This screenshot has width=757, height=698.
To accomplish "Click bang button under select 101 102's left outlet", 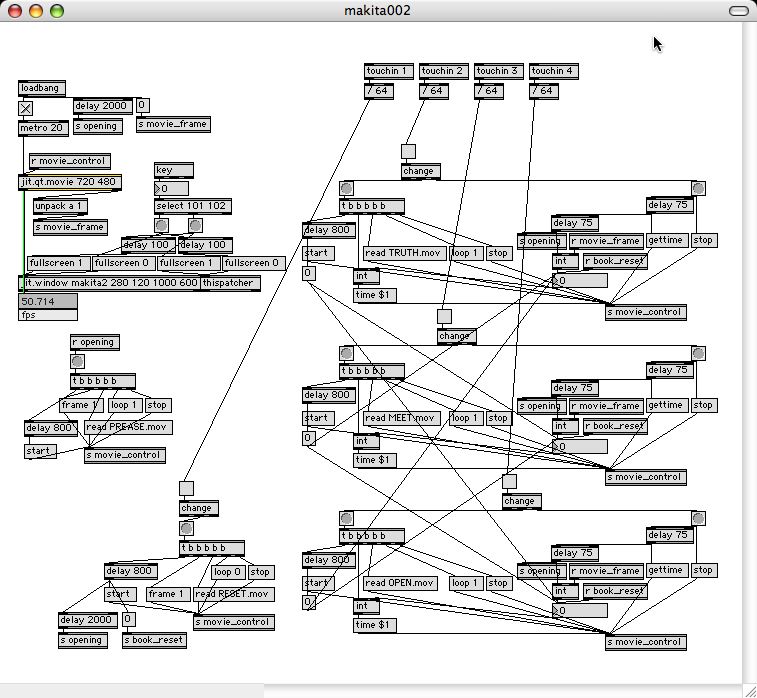I will (x=161, y=225).
